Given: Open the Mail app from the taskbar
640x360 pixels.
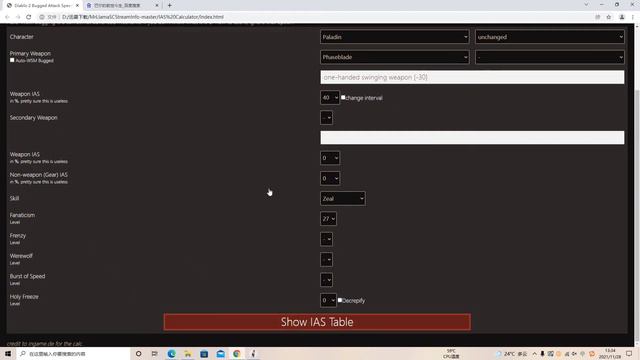Looking at the screenshot, I should tap(220, 353).
